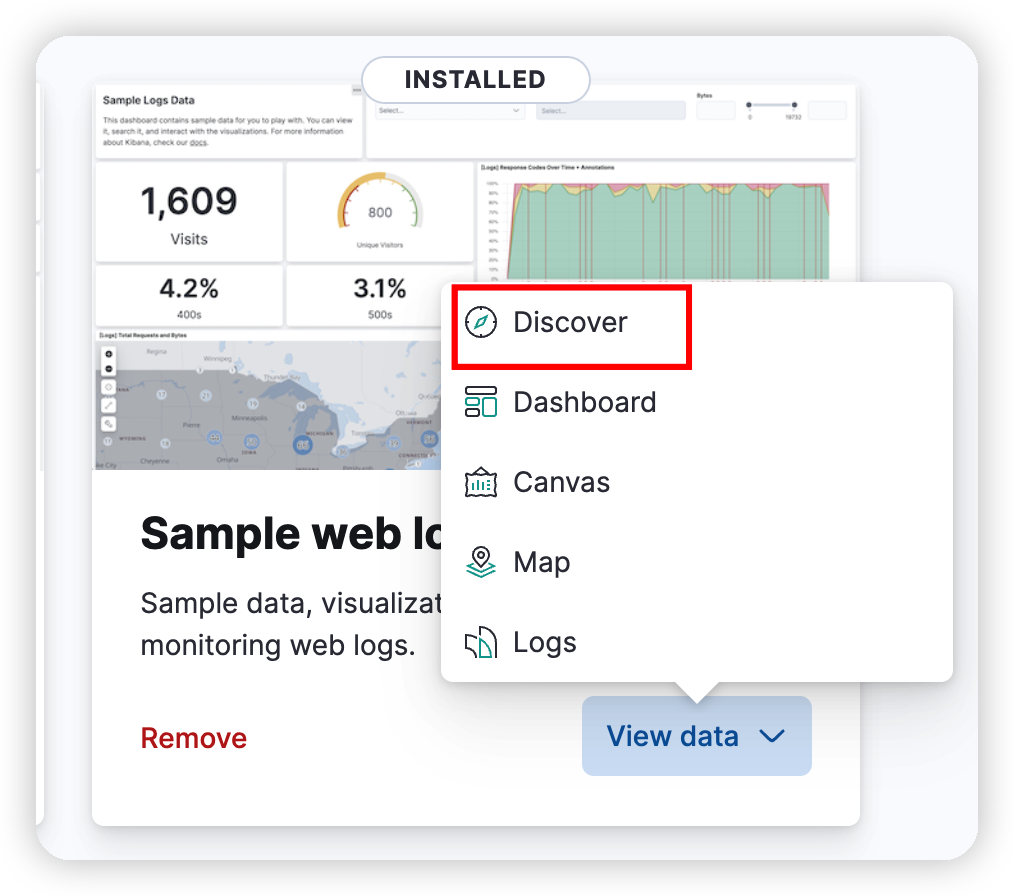Expand the View data chevron arrow
Screen dimensions: 1014x896
coord(771,737)
